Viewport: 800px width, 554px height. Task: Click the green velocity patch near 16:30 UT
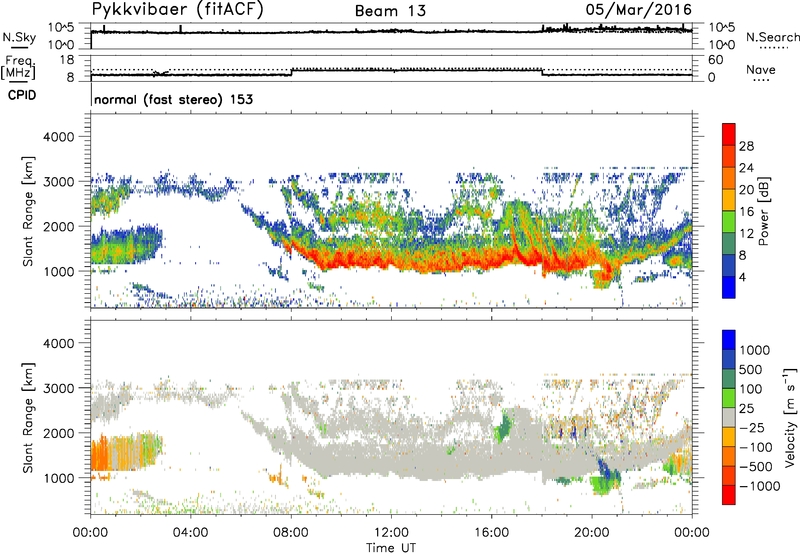(504, 427)
